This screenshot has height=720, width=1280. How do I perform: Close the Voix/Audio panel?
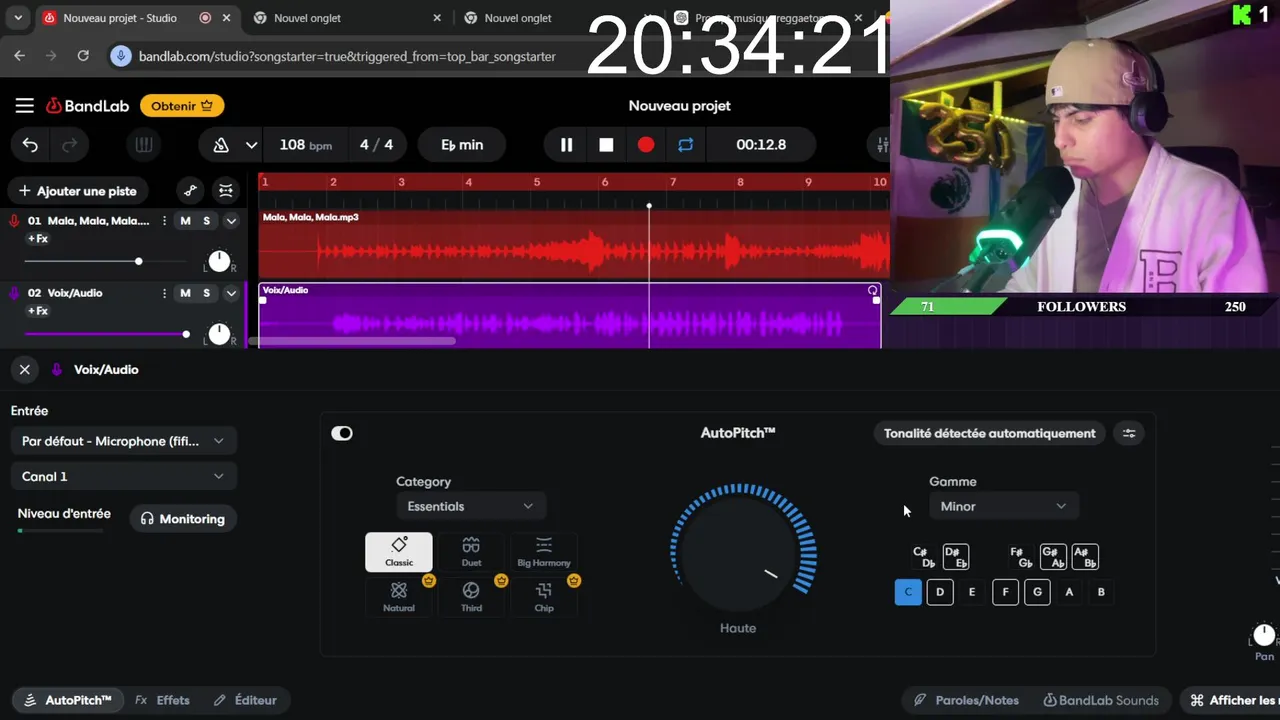coord(25,370)
